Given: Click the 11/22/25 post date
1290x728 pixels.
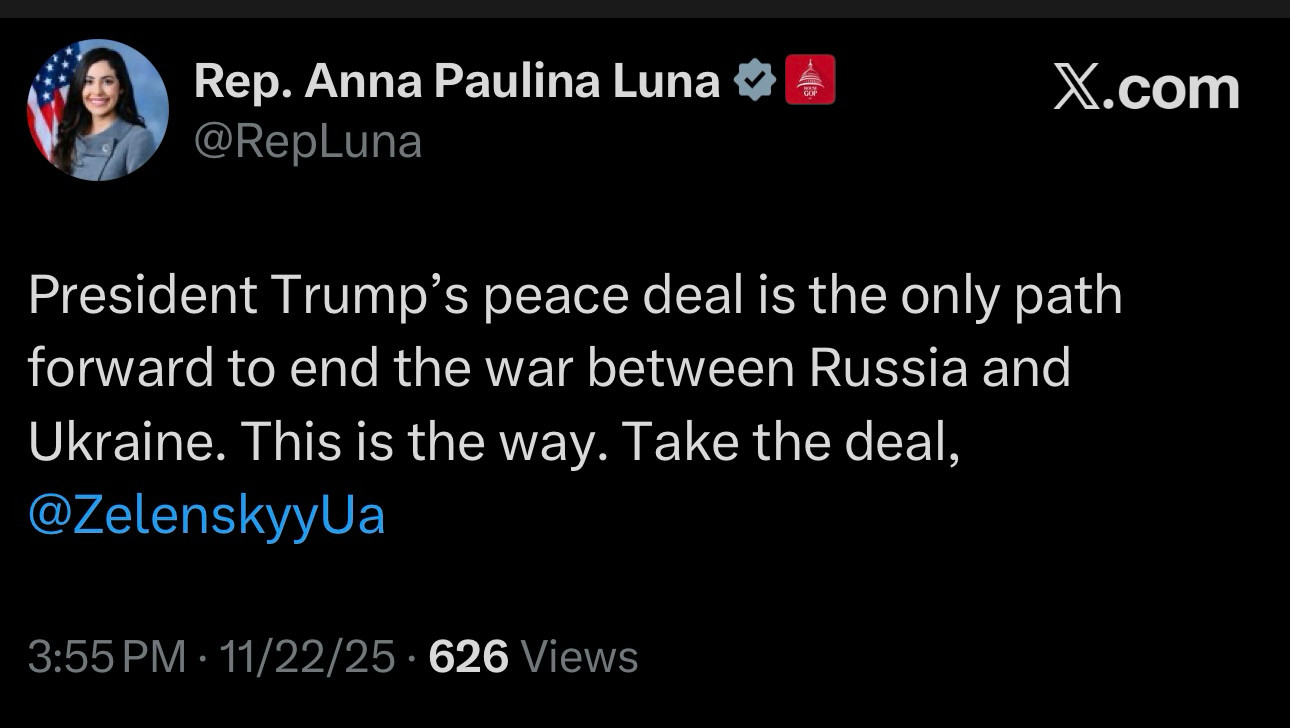Looking at the screenshot, I should [308, 657].
